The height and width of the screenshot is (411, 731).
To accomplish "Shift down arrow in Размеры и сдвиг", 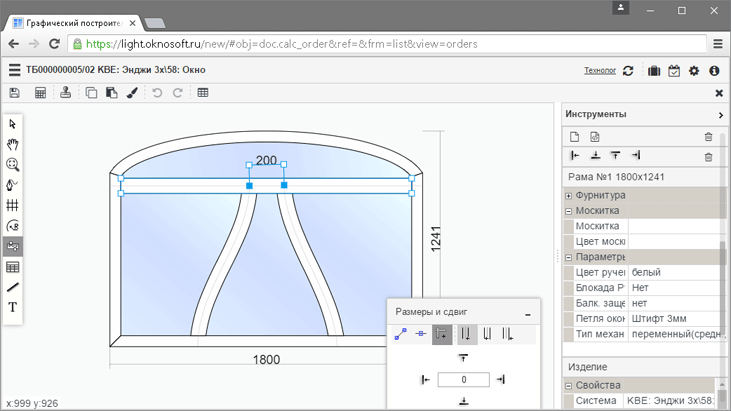I will pos(463,401).
